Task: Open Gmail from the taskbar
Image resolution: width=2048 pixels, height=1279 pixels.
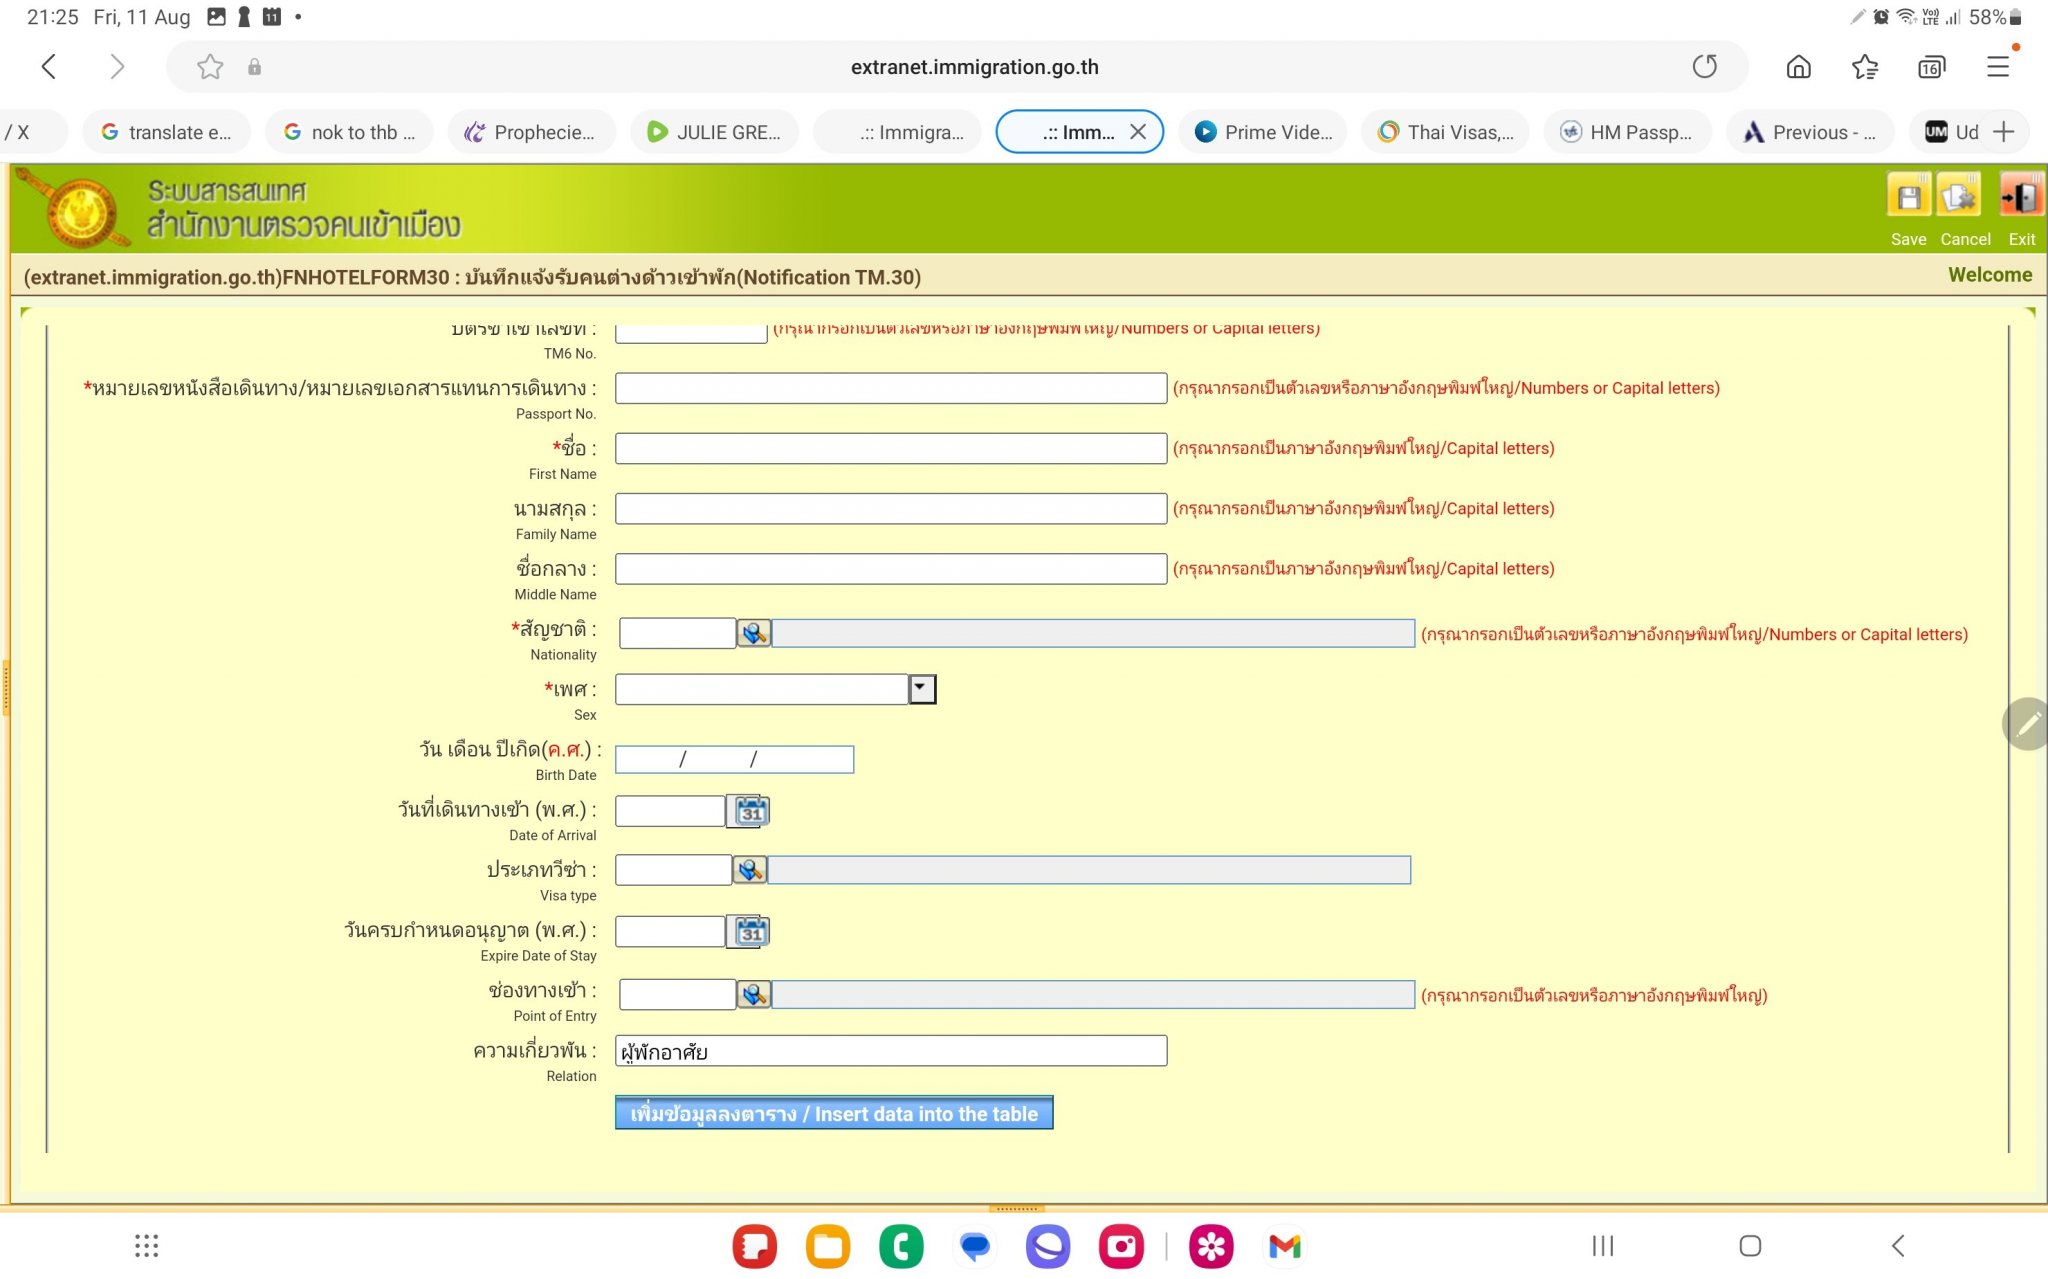Action: pyautogui.click(x=1285, y=1246)
